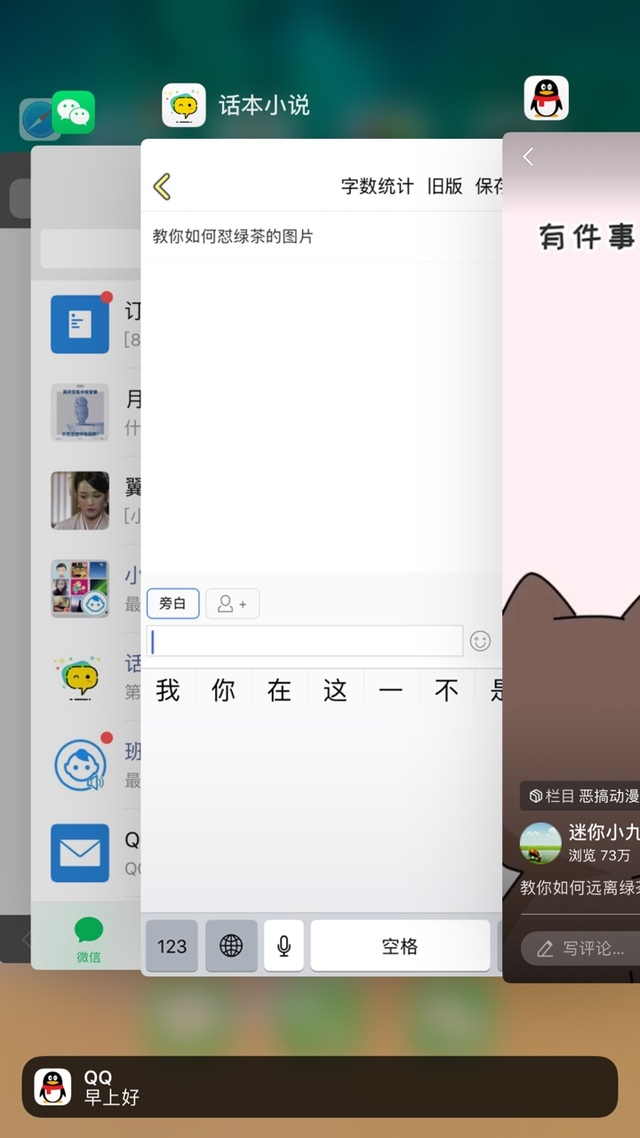Image resolution: width=640 pixels, height=1138 pixels.
Task: Switch to 旧版 old version
Action: 445,186
